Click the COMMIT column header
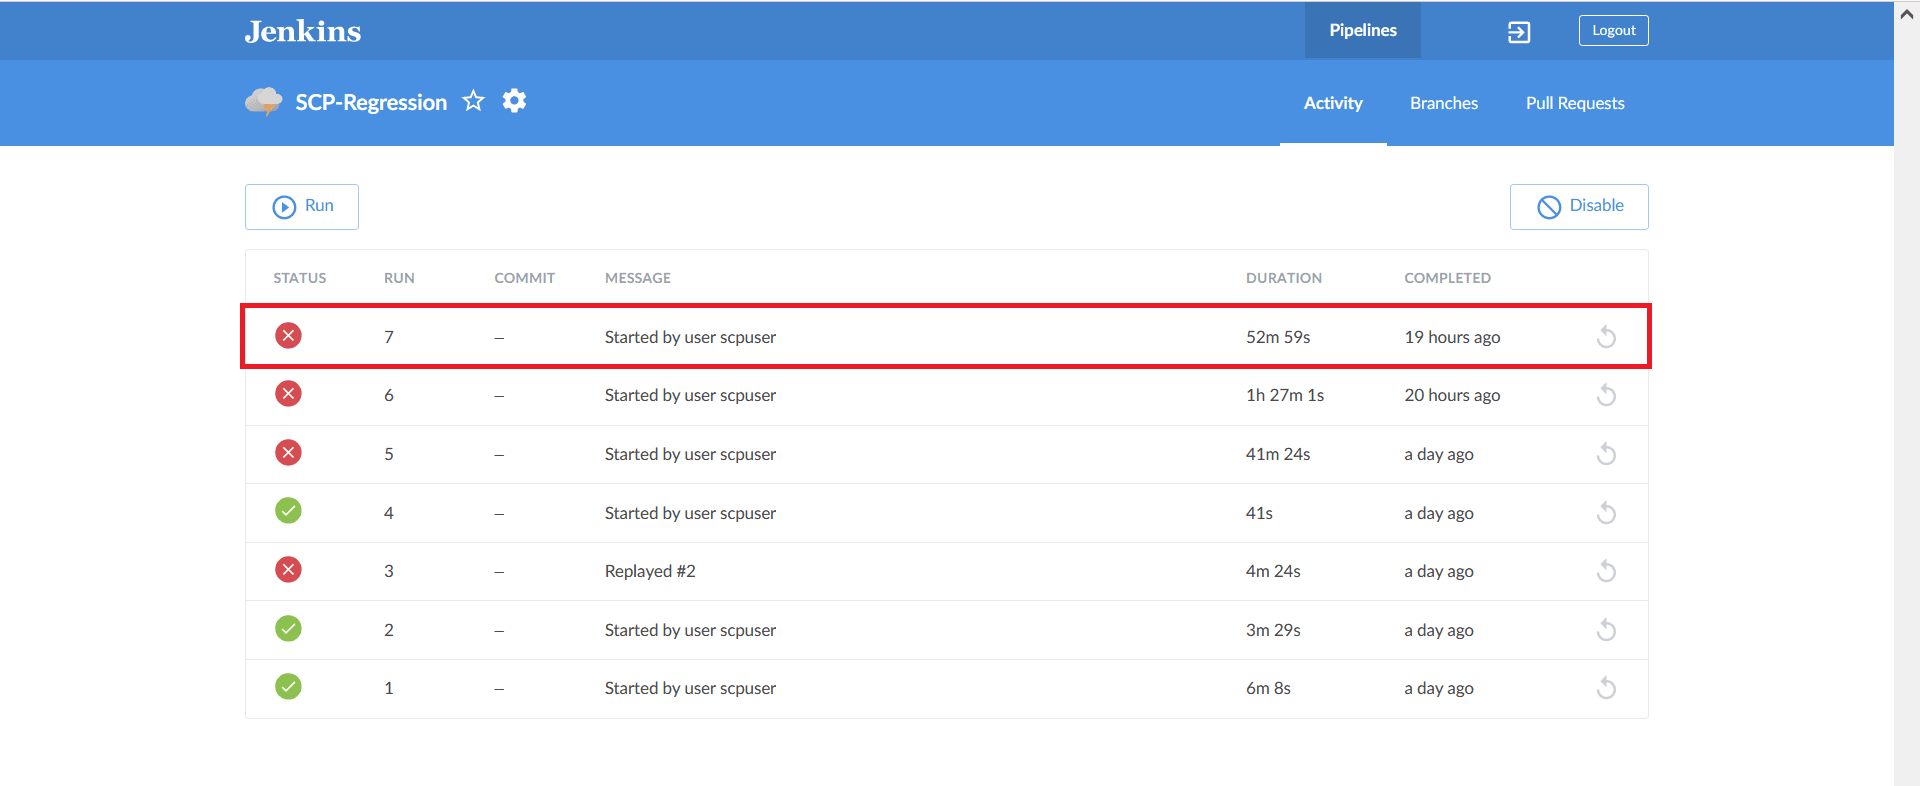This screenshot has height=786, width=1920. coord(524,278)
